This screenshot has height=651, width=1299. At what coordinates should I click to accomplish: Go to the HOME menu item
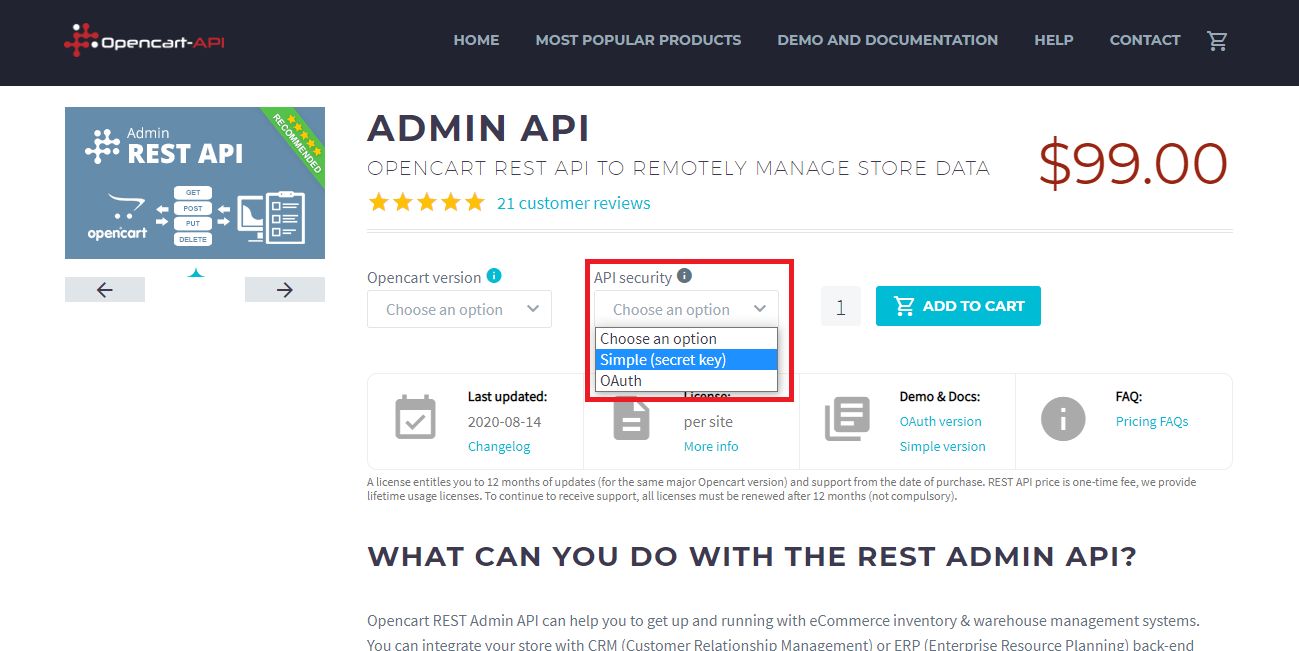tap(476, 41)
